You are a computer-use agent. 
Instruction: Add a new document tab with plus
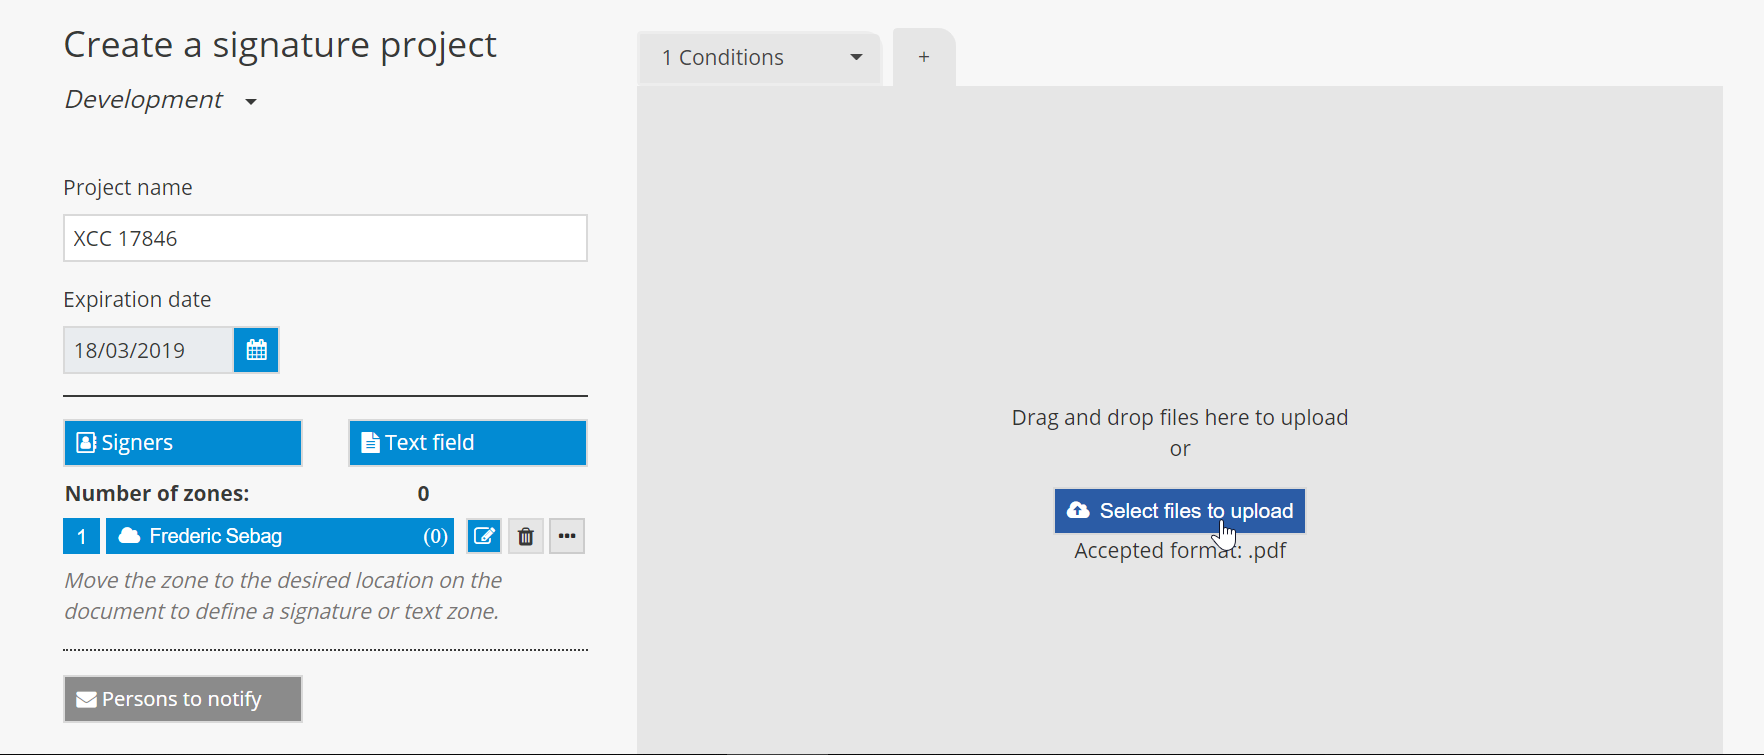(924, 57)
